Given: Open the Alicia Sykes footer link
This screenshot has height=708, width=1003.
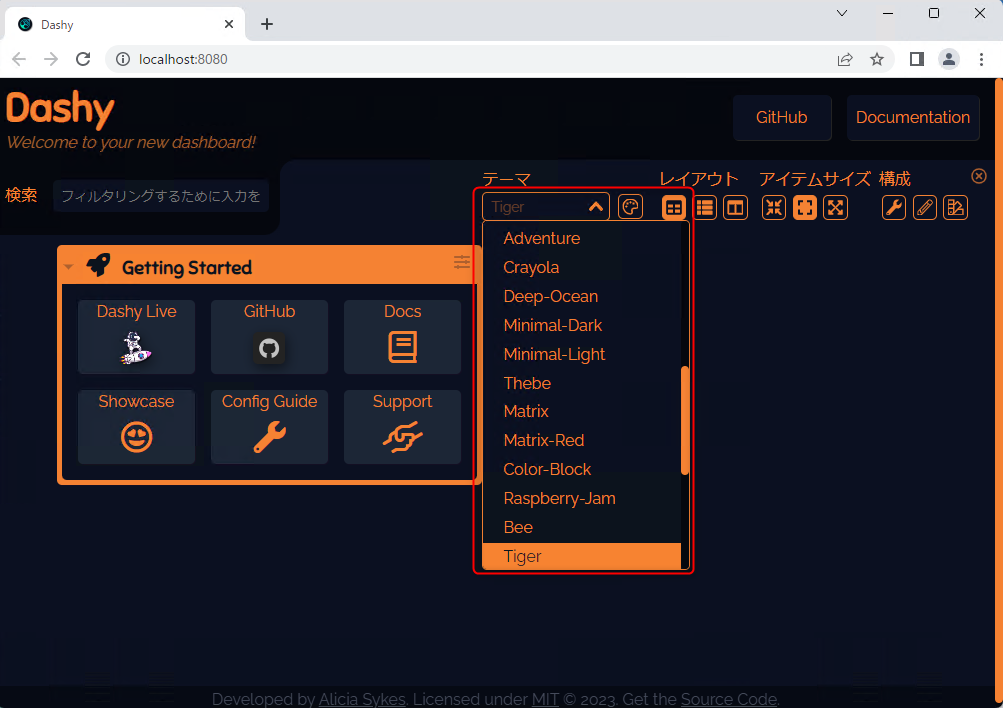Looking at the screenshot, I should tap(362, 699).
